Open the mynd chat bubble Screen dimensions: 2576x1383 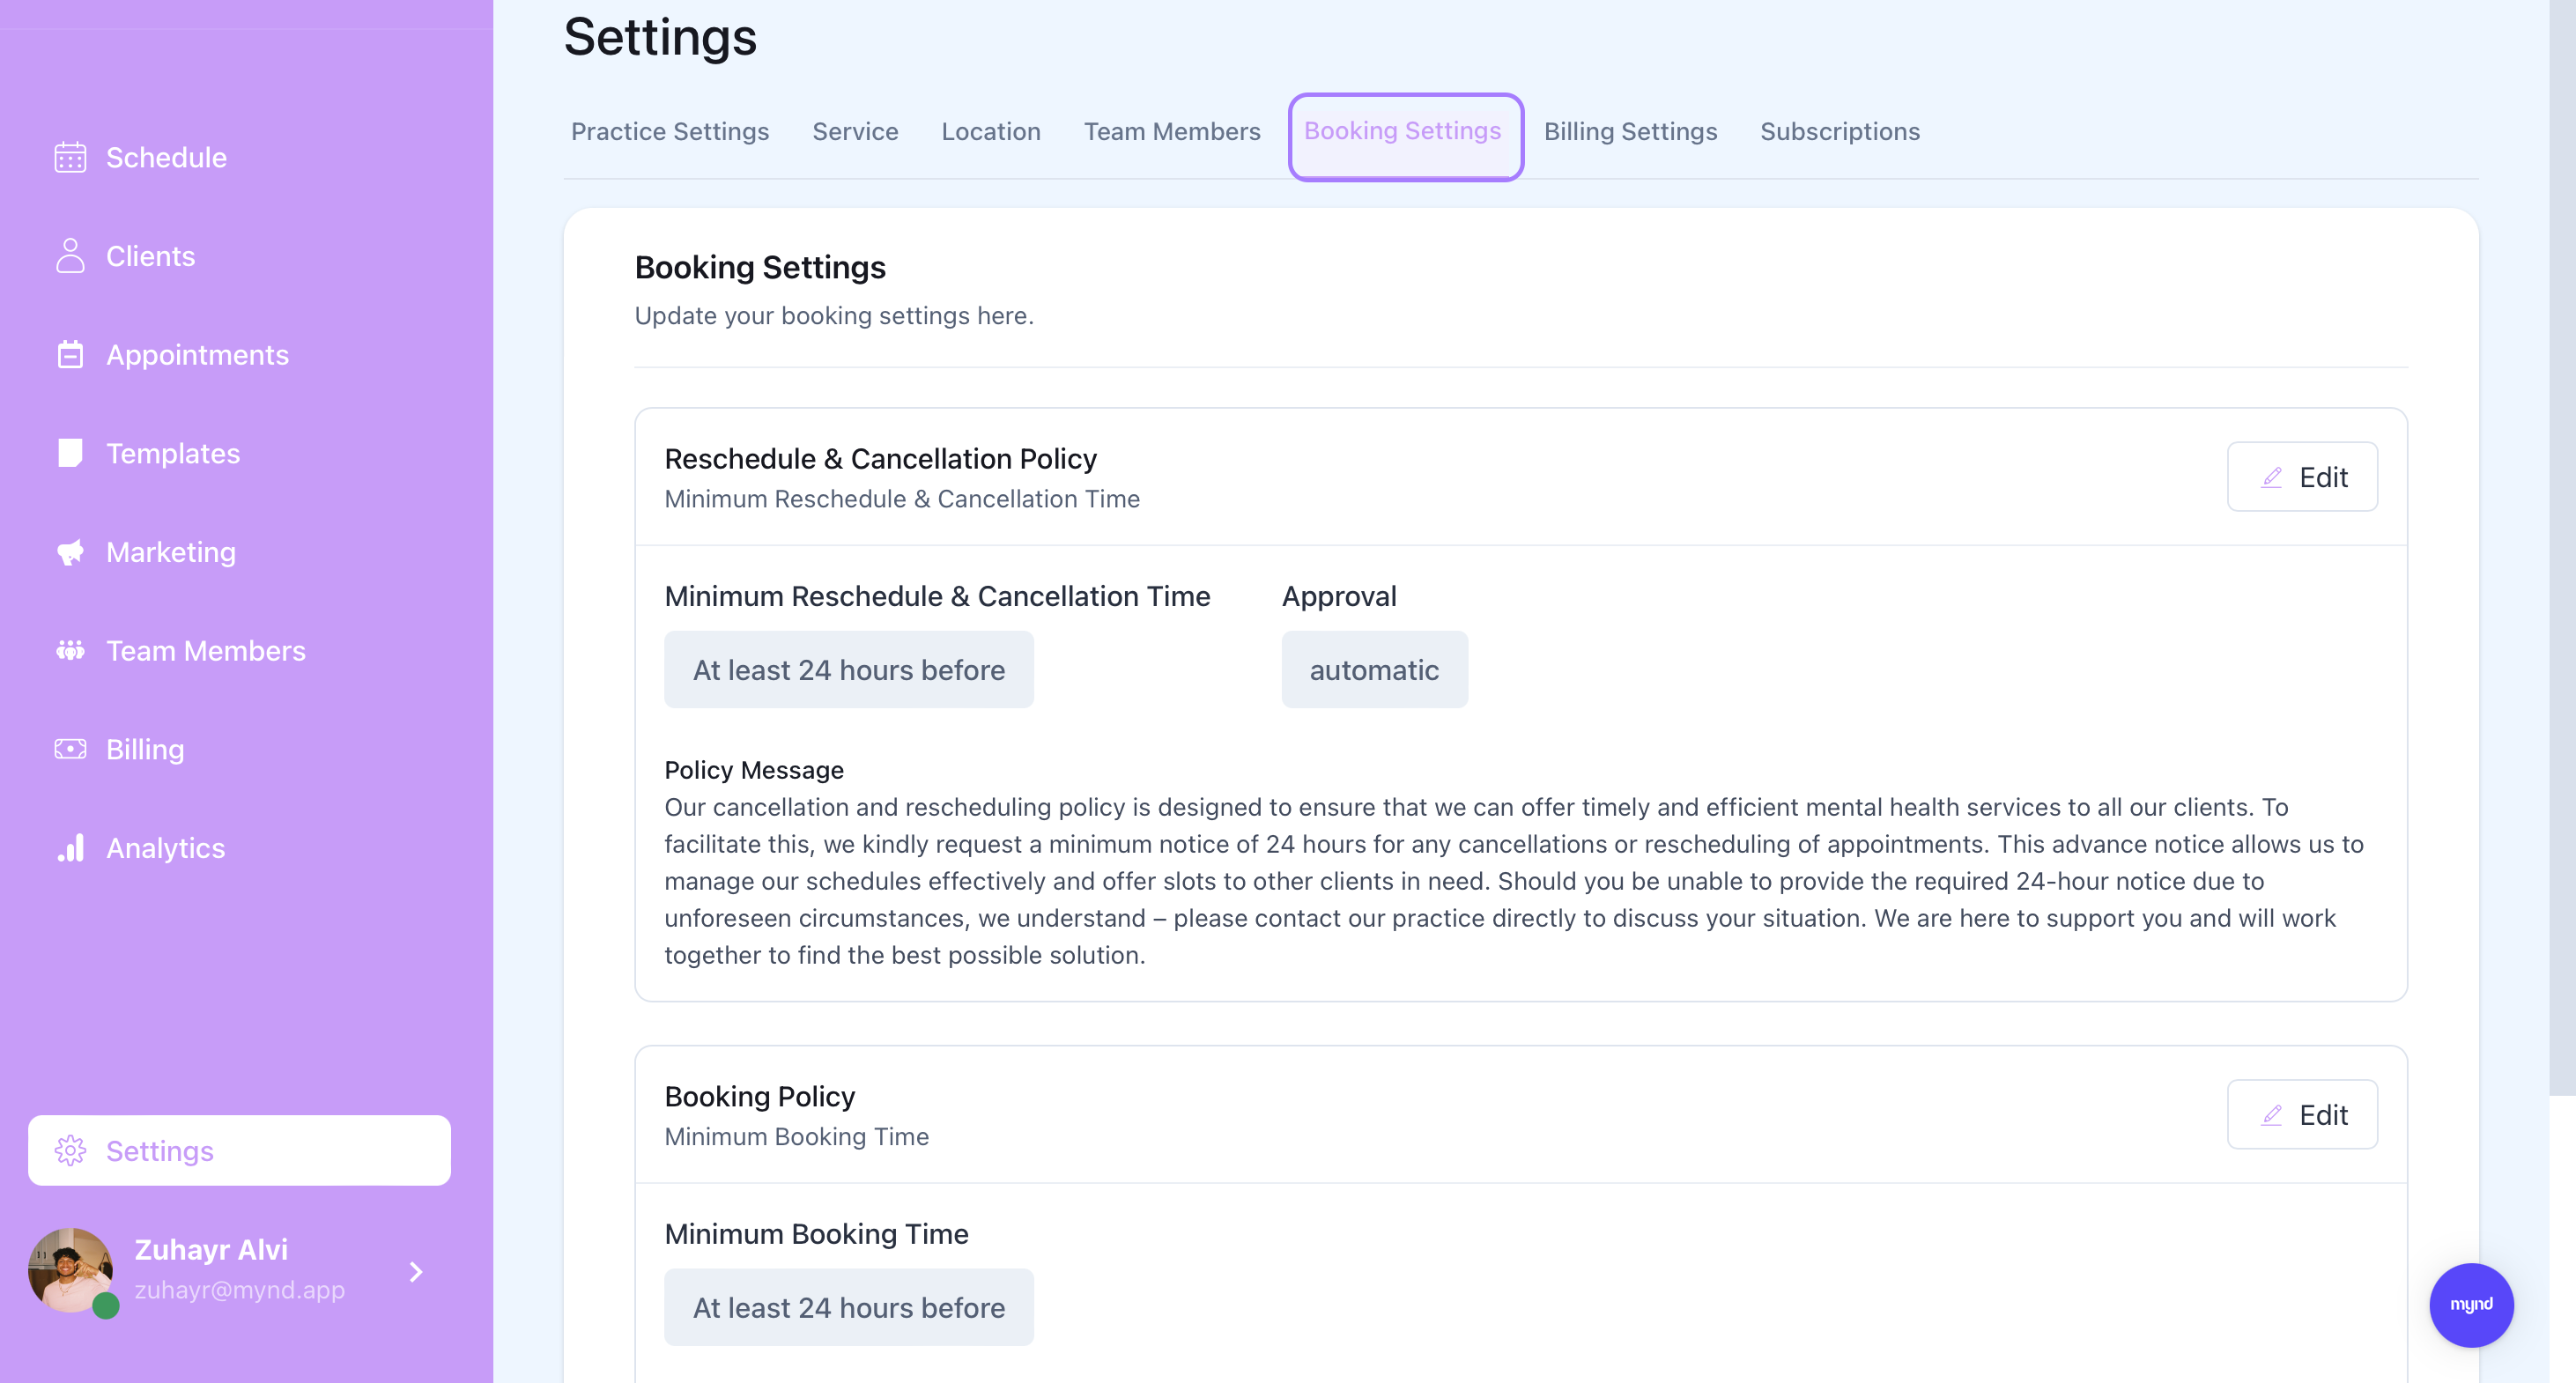coord(2471,1305)
